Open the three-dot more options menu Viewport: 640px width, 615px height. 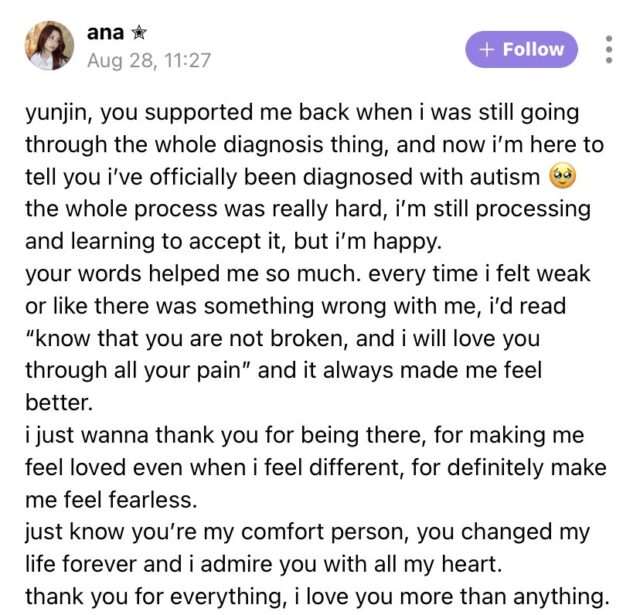pos(609,49)
